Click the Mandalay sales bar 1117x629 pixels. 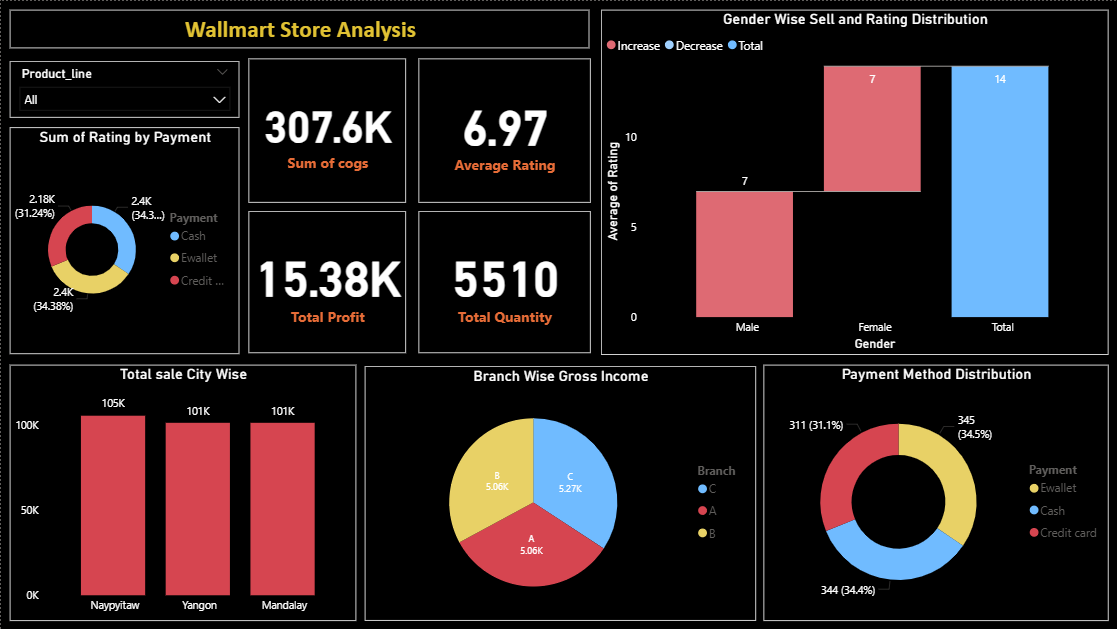[x=282, y=508]
